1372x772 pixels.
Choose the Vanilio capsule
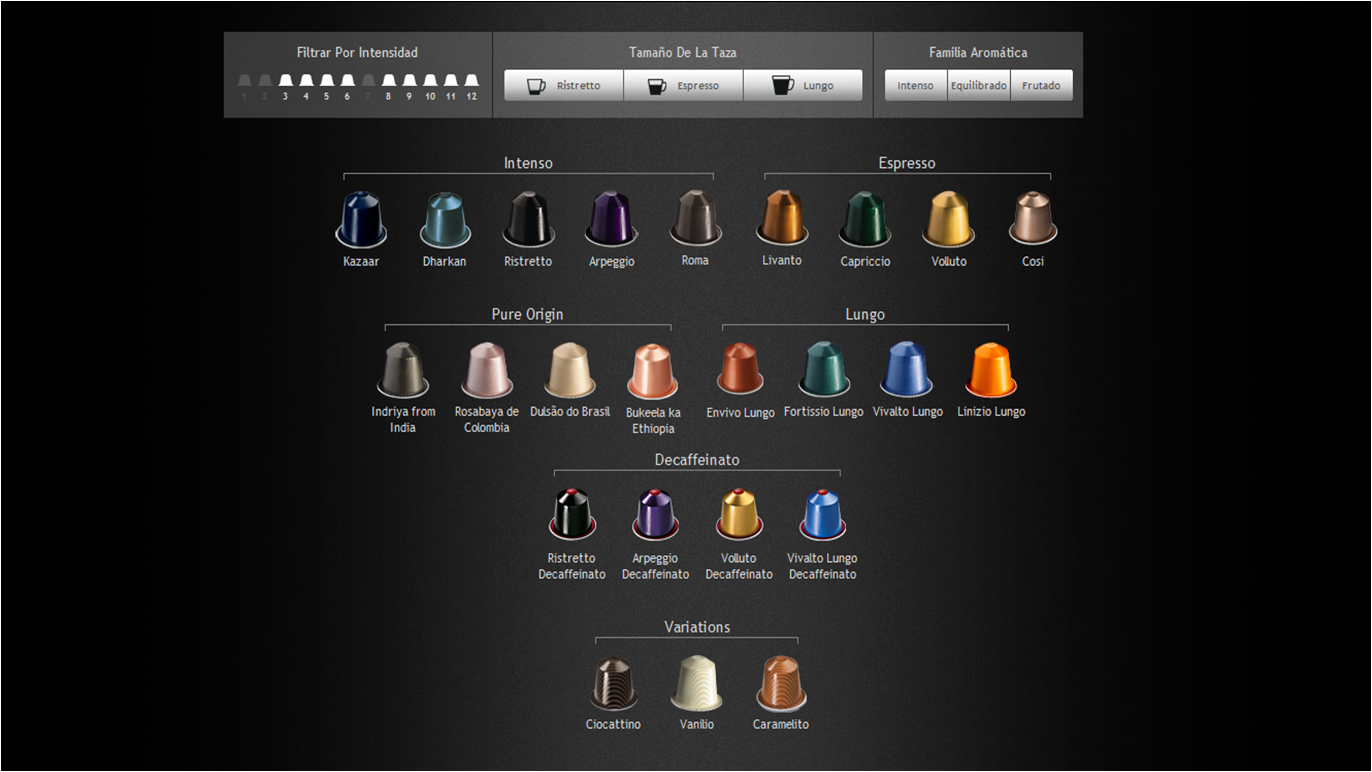click(696, 683)
